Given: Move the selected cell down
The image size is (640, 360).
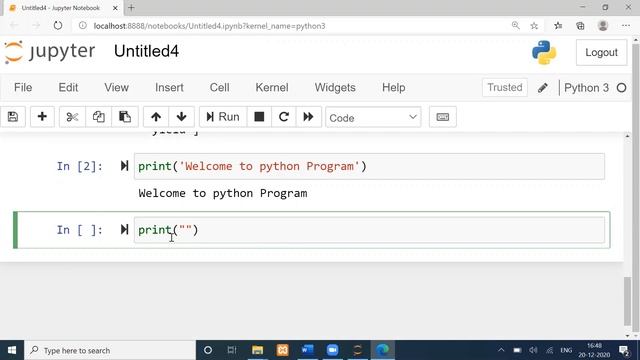Looking at the screenshot, I should [x=182, y=117].
